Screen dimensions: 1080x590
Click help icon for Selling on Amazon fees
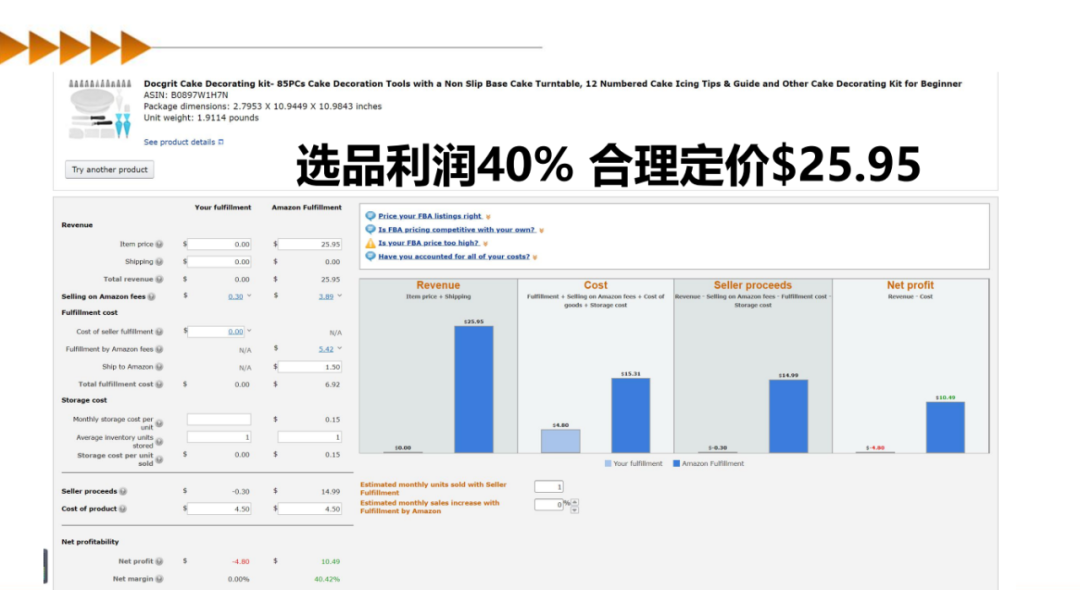(152, 297)
